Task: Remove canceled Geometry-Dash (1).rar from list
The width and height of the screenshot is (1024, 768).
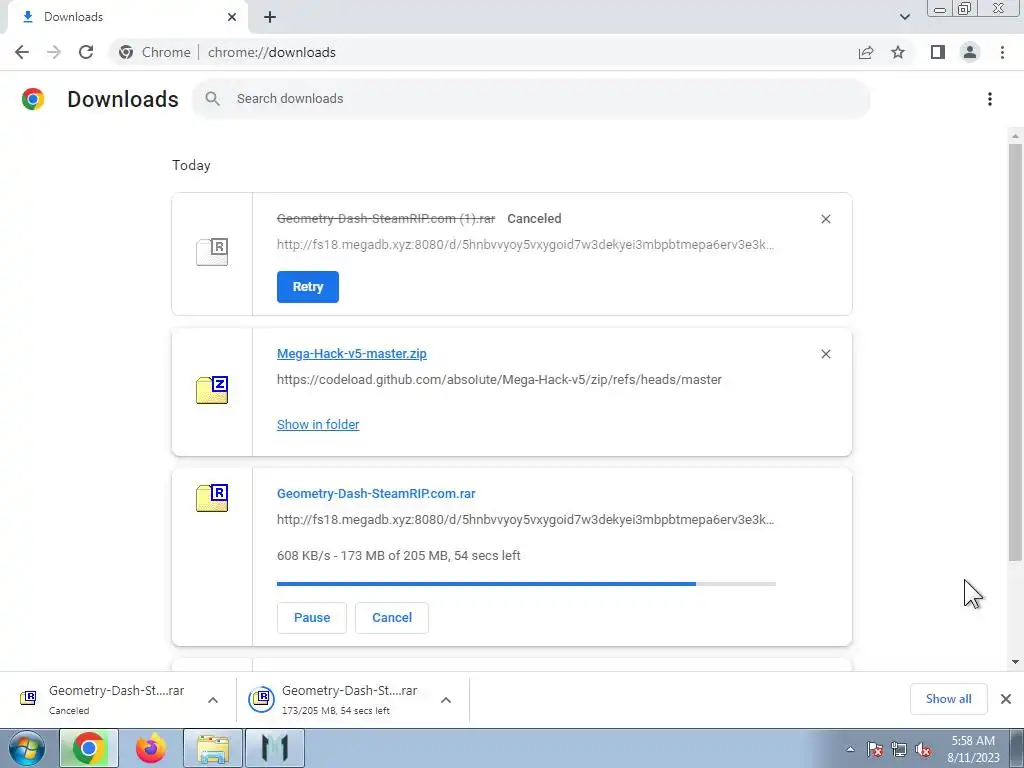Action: pos(825,219)
